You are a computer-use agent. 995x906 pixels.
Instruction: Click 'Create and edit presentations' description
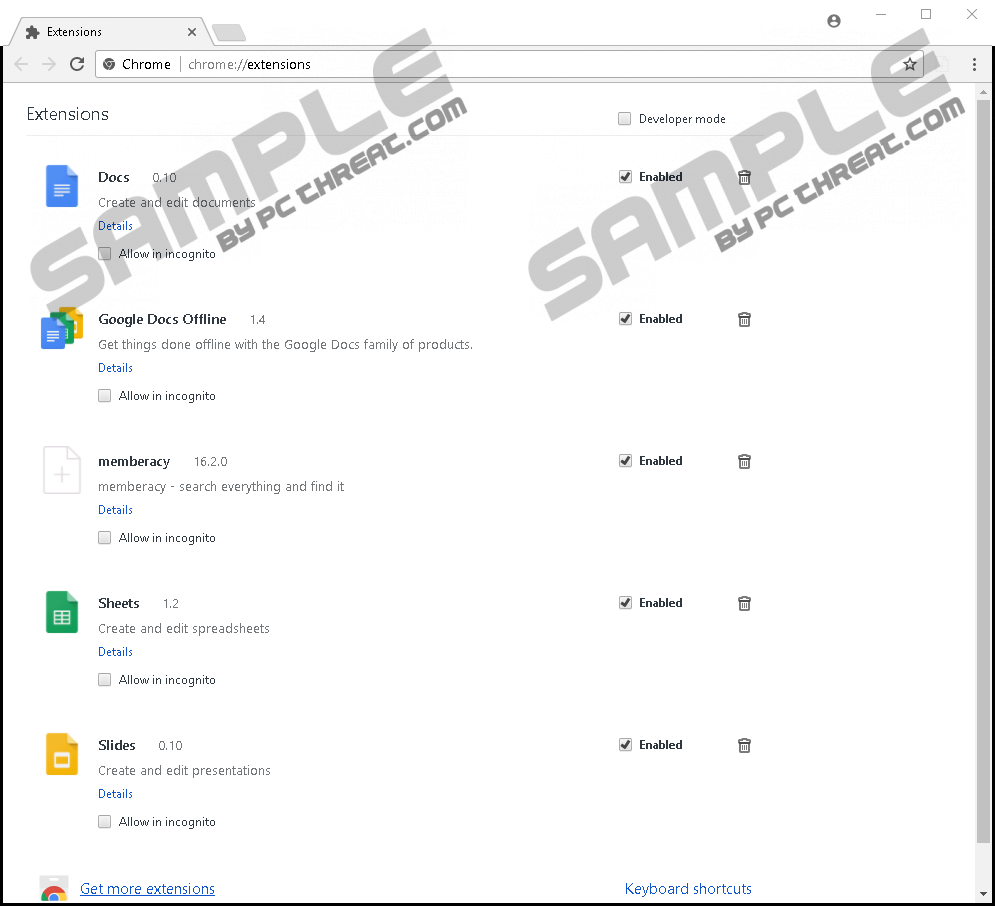(184, 771)
